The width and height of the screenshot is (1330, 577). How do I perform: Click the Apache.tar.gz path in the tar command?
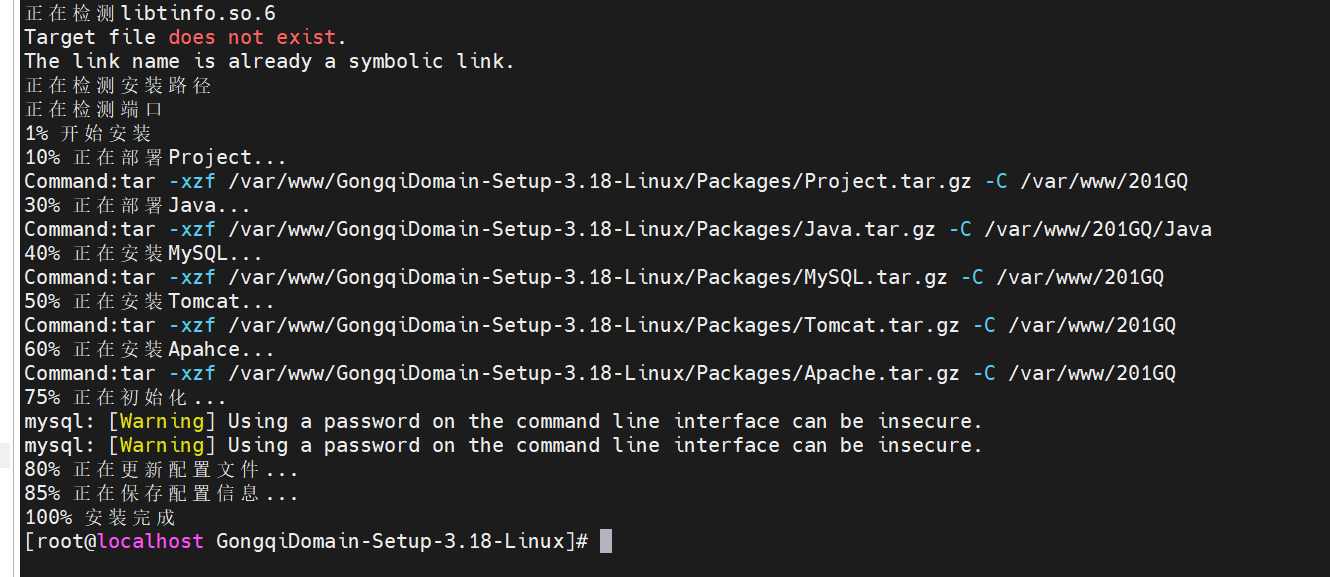(x=594, y=373)
